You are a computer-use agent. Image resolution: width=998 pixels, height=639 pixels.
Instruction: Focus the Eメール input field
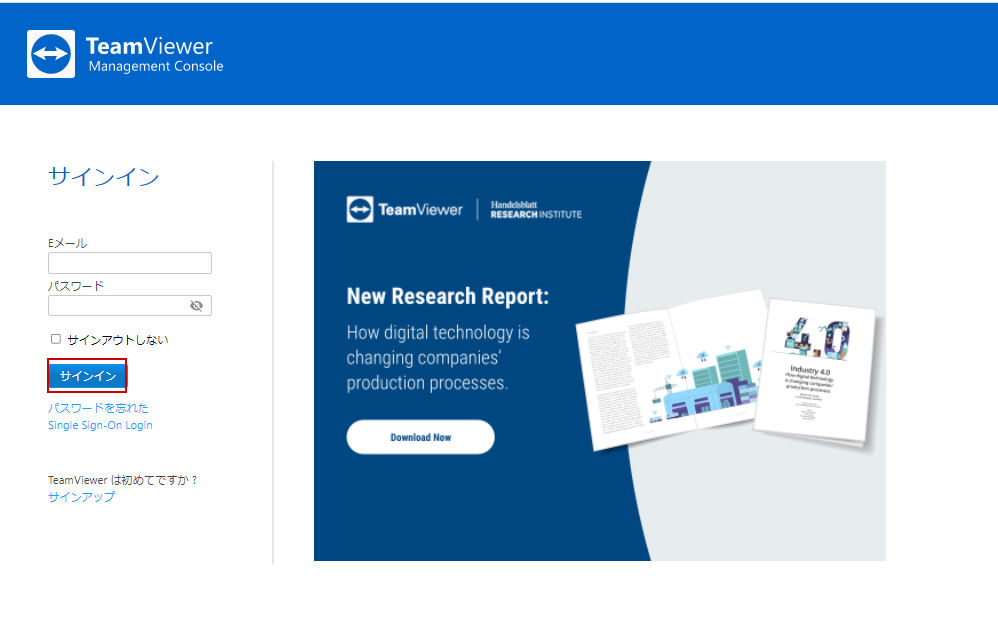(130, 263)
